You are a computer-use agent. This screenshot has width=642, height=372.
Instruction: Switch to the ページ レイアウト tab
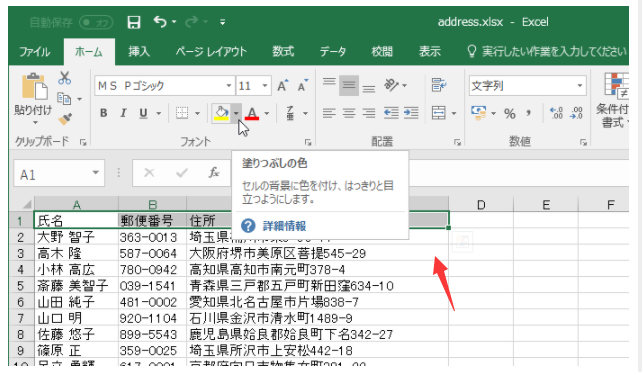click(211, 52)
